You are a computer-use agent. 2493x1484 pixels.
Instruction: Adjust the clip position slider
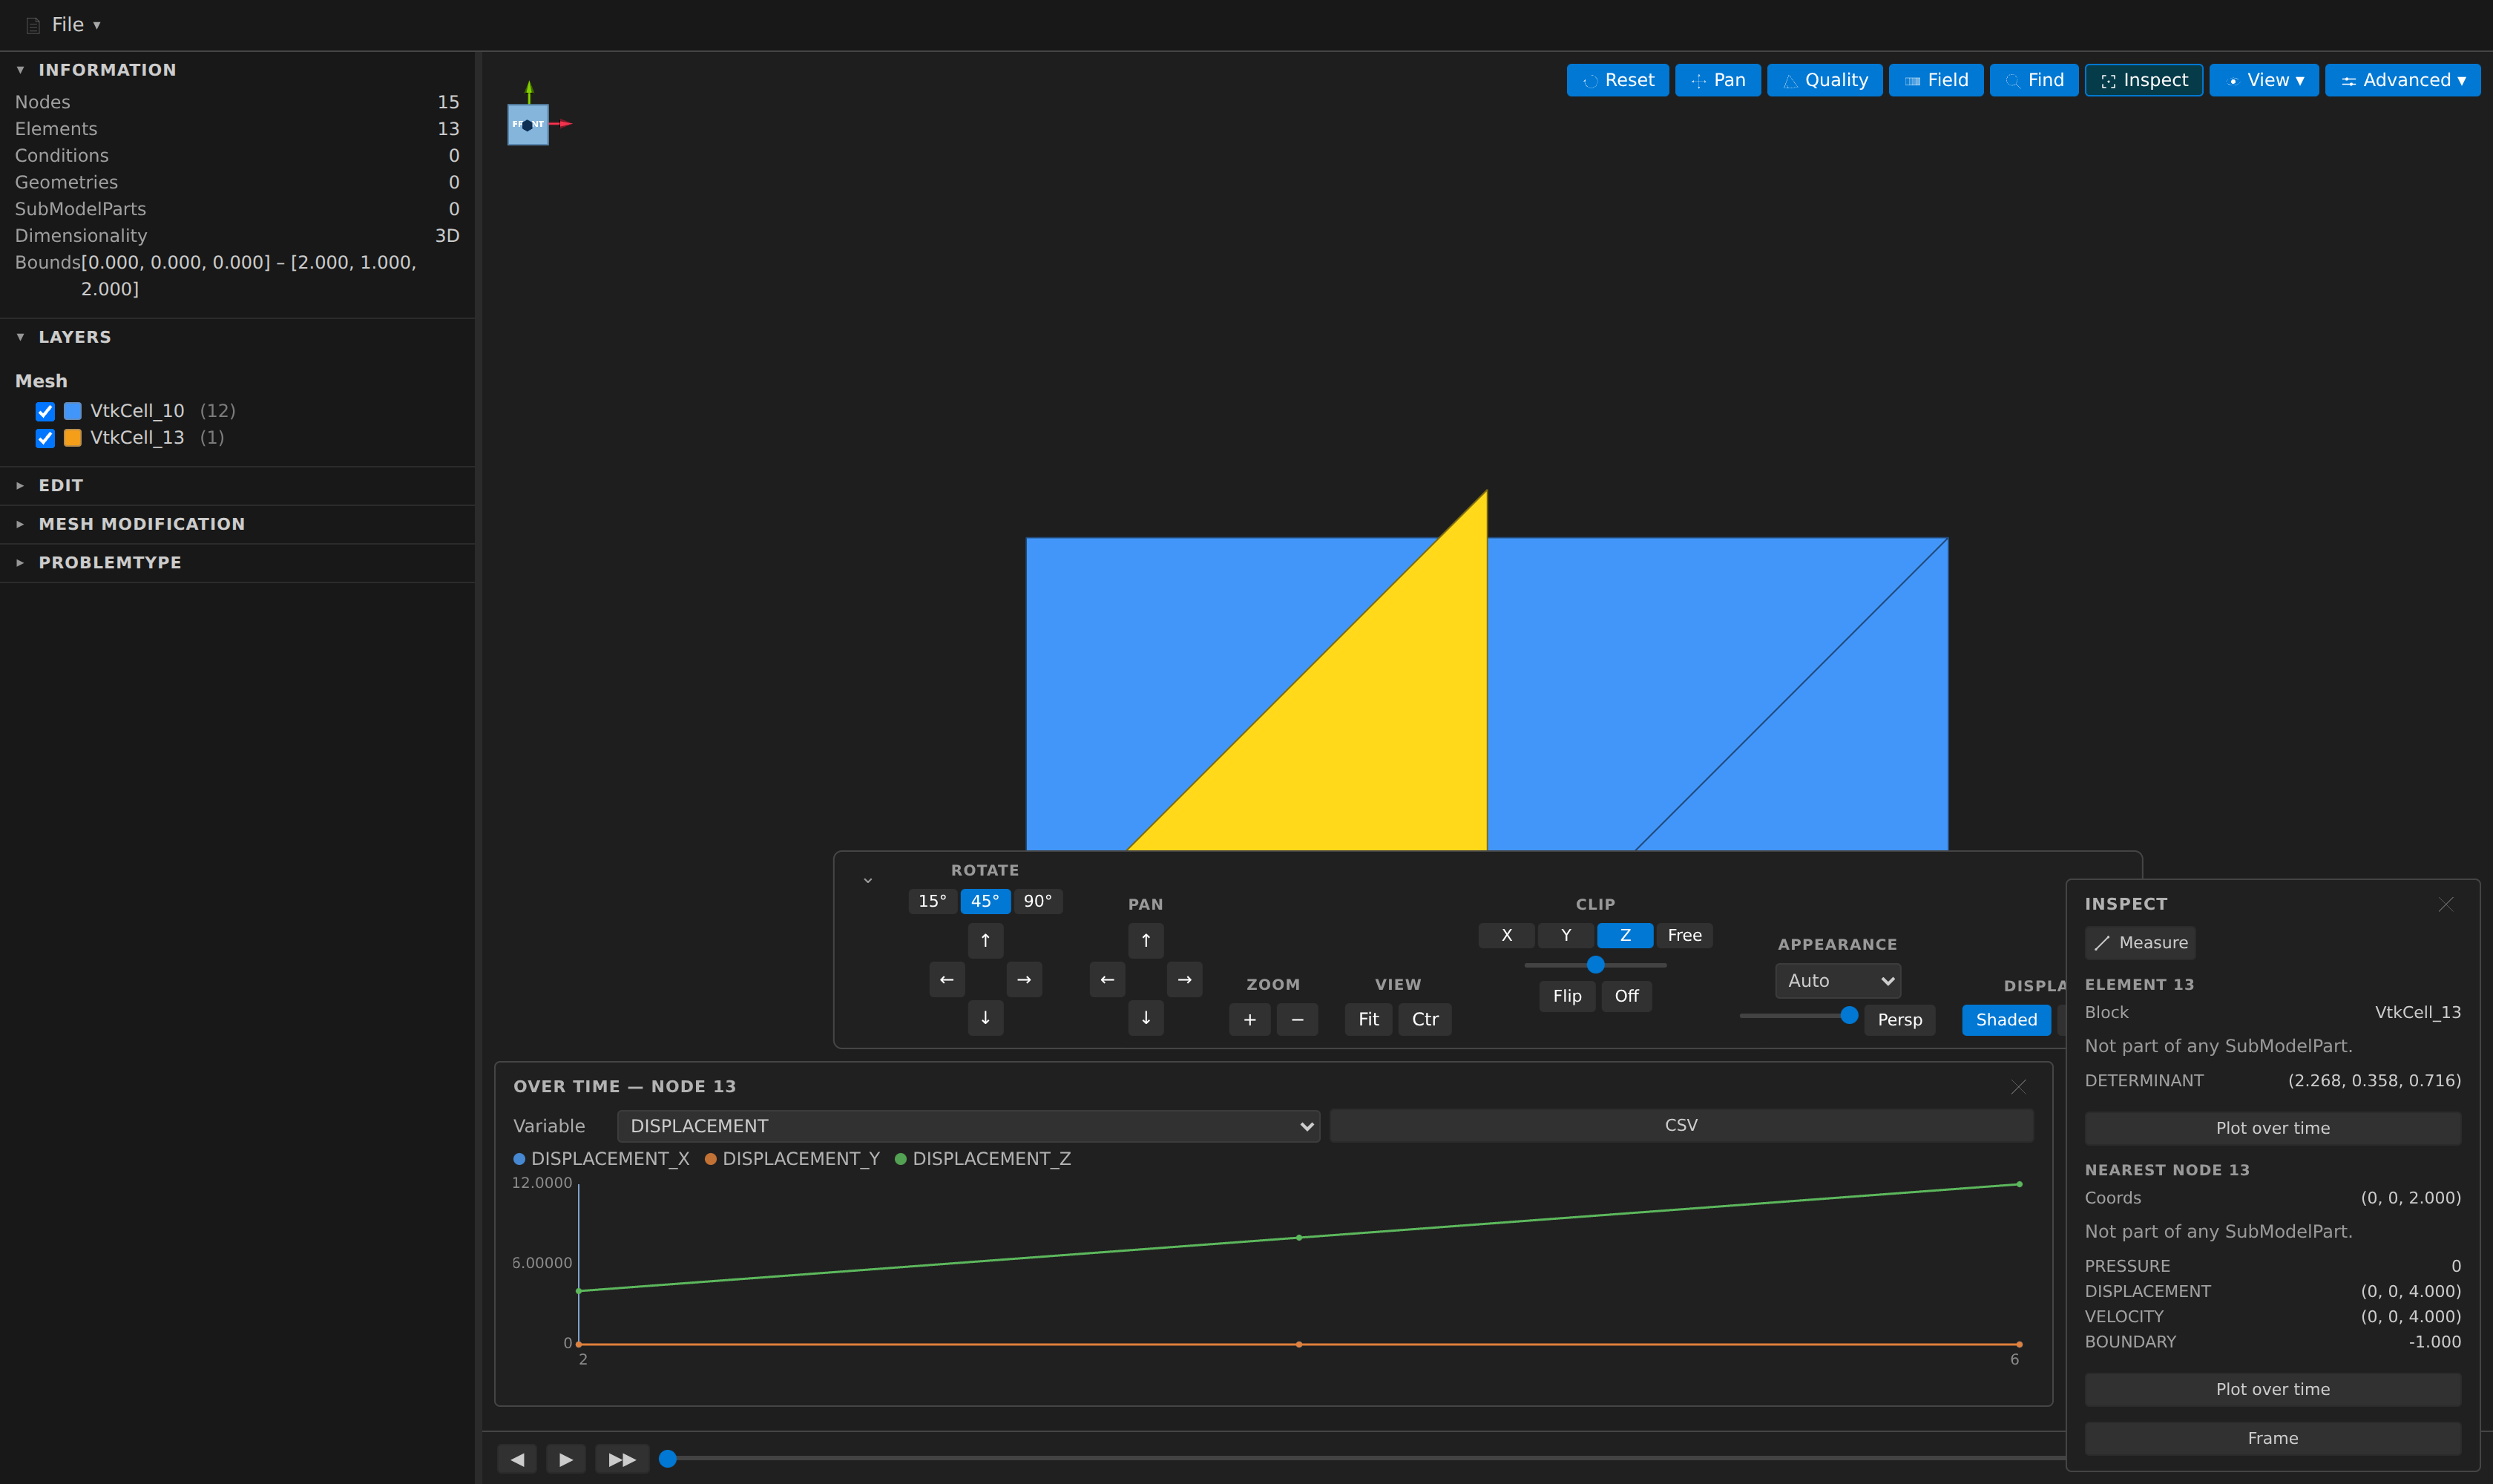1596,965
